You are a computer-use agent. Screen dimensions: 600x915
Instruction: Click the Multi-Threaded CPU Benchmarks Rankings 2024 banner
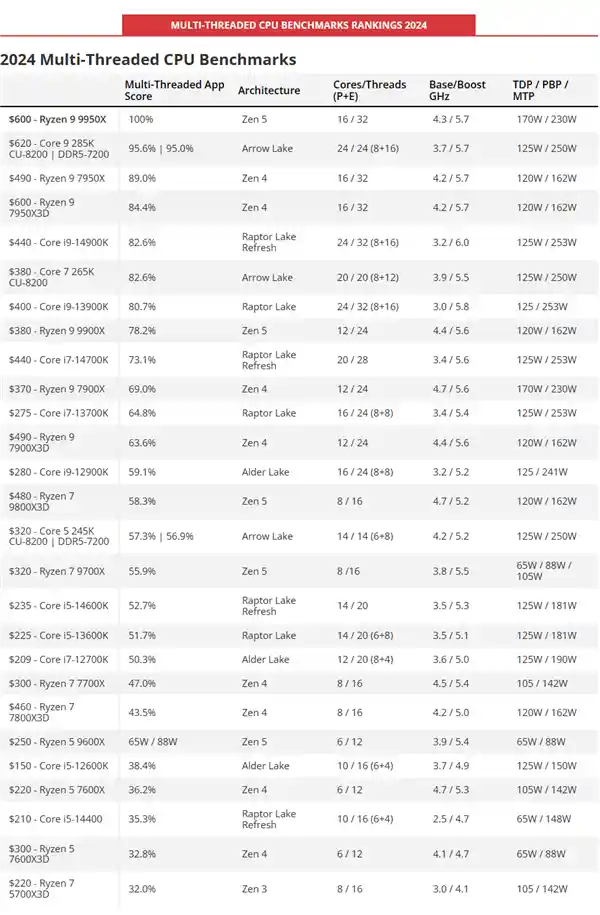pyautogui.click(x=300, y=24)
